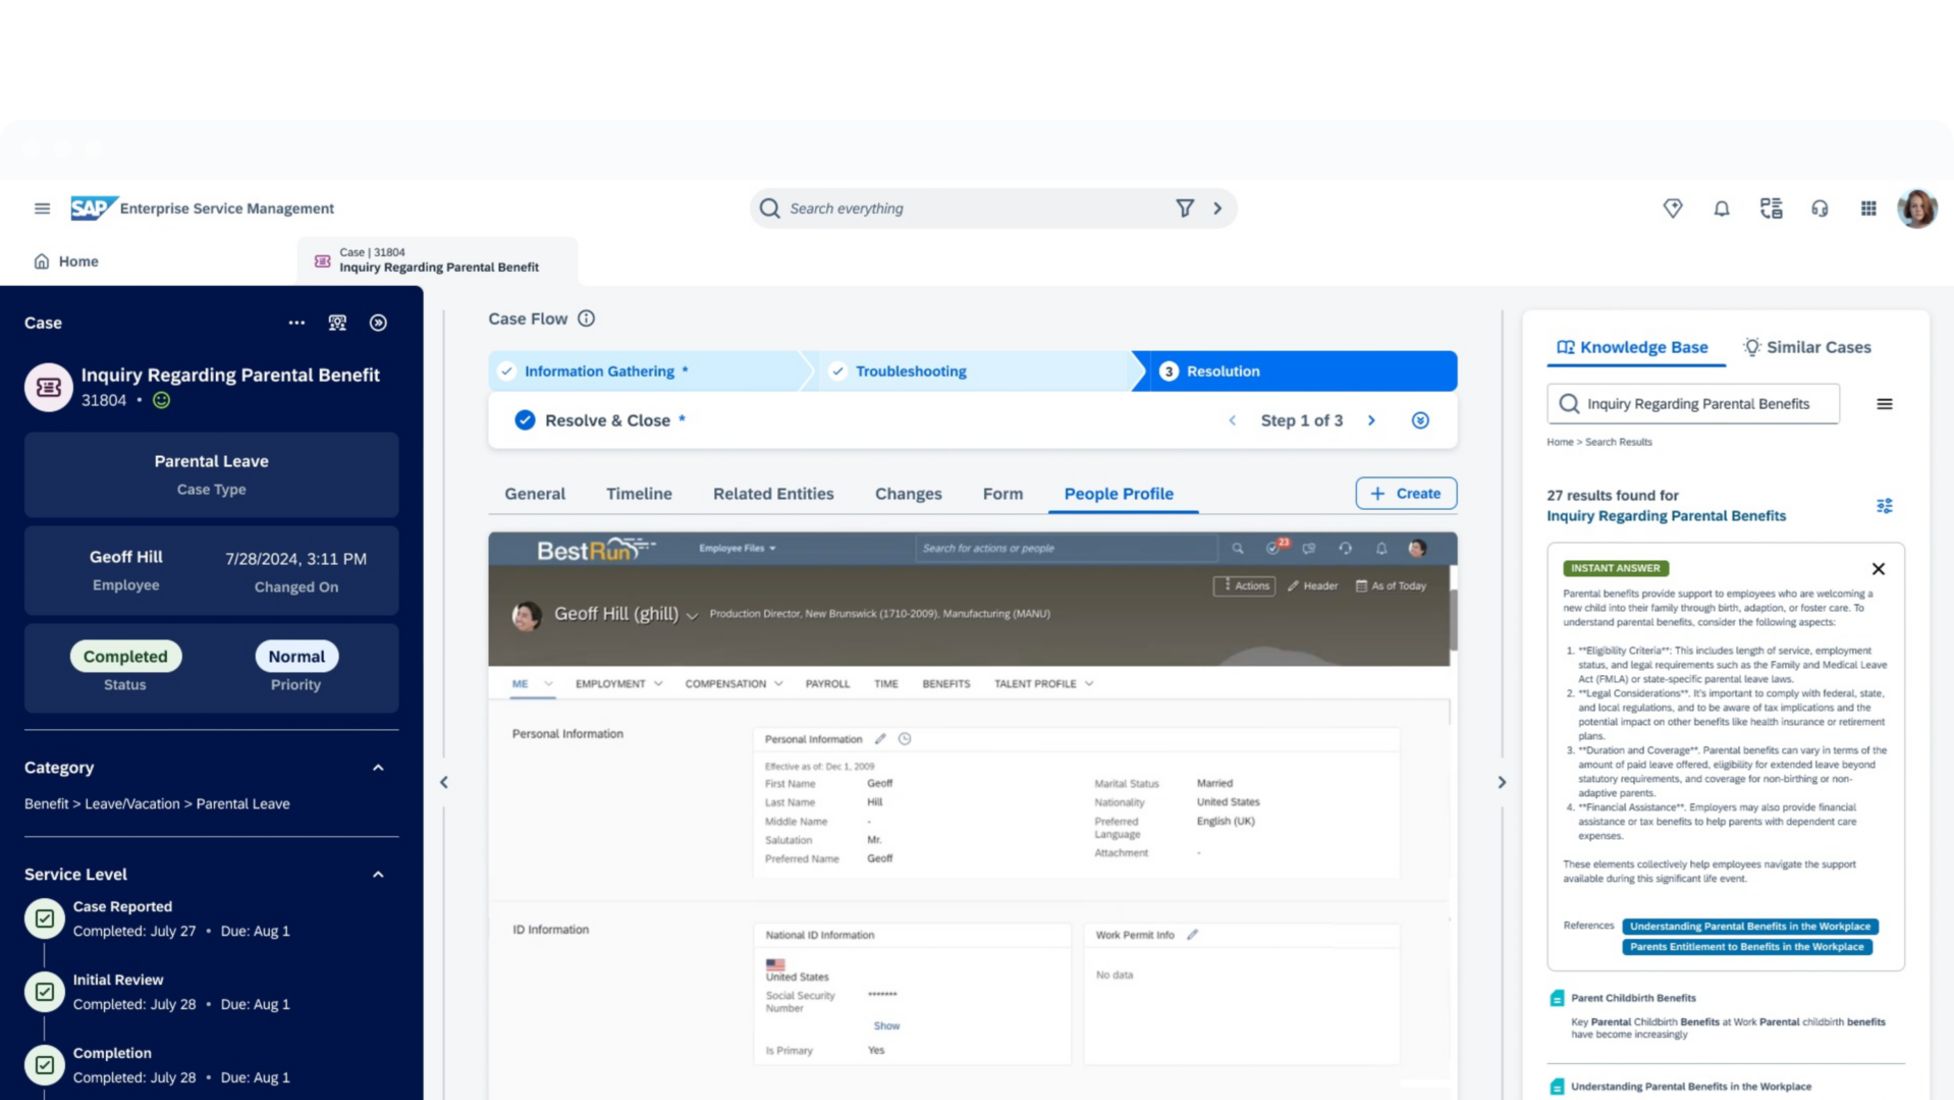Click the Create button
This screenshot has width=1954, height=1100.
coord(1405,493)
